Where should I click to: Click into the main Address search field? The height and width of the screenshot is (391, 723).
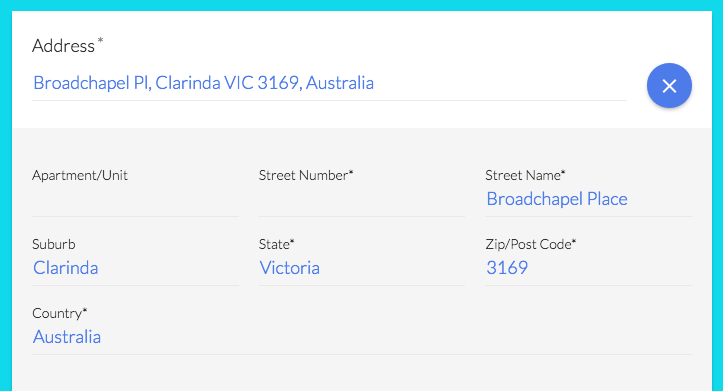click(x=329, y=83)
